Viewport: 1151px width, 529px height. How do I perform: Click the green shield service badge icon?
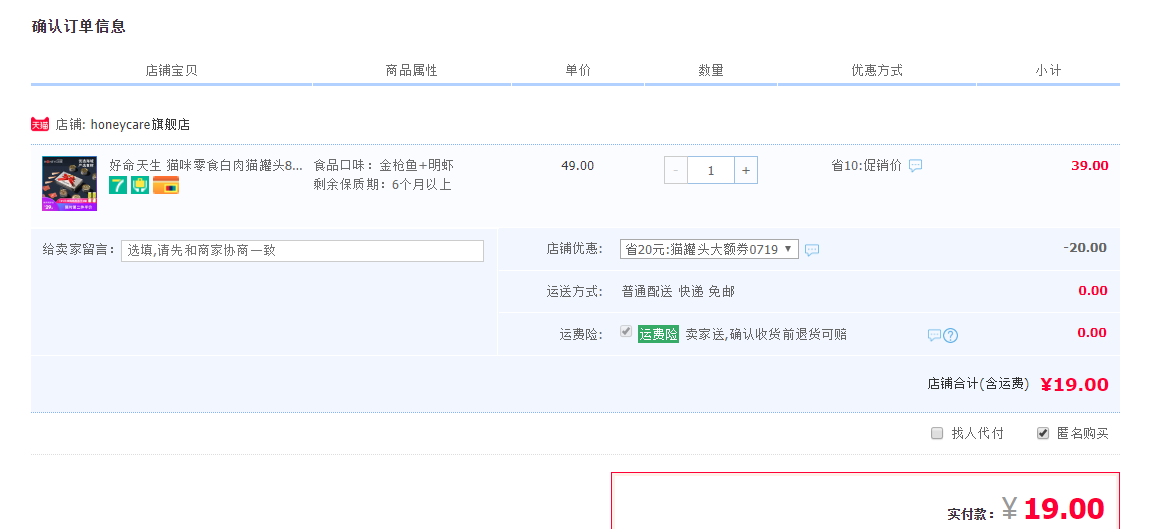[140, 185]
